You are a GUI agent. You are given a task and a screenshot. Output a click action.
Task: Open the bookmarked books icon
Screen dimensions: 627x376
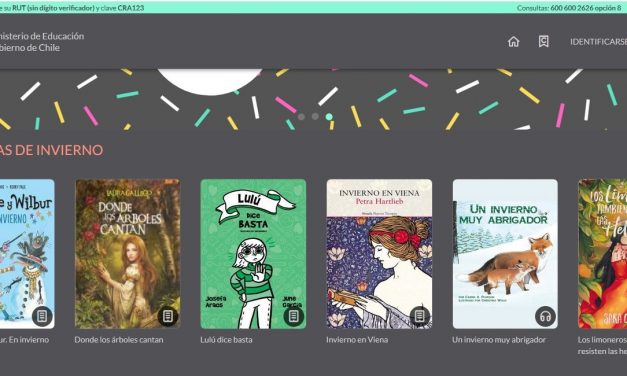(543, 42)
